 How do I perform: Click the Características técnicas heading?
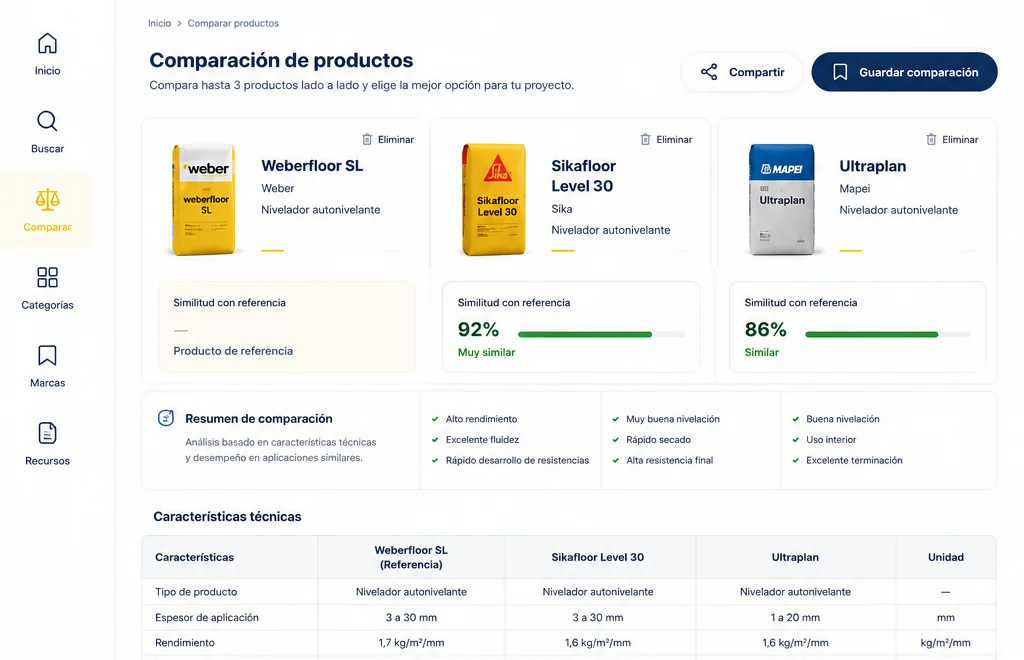[x=227, y=516]
